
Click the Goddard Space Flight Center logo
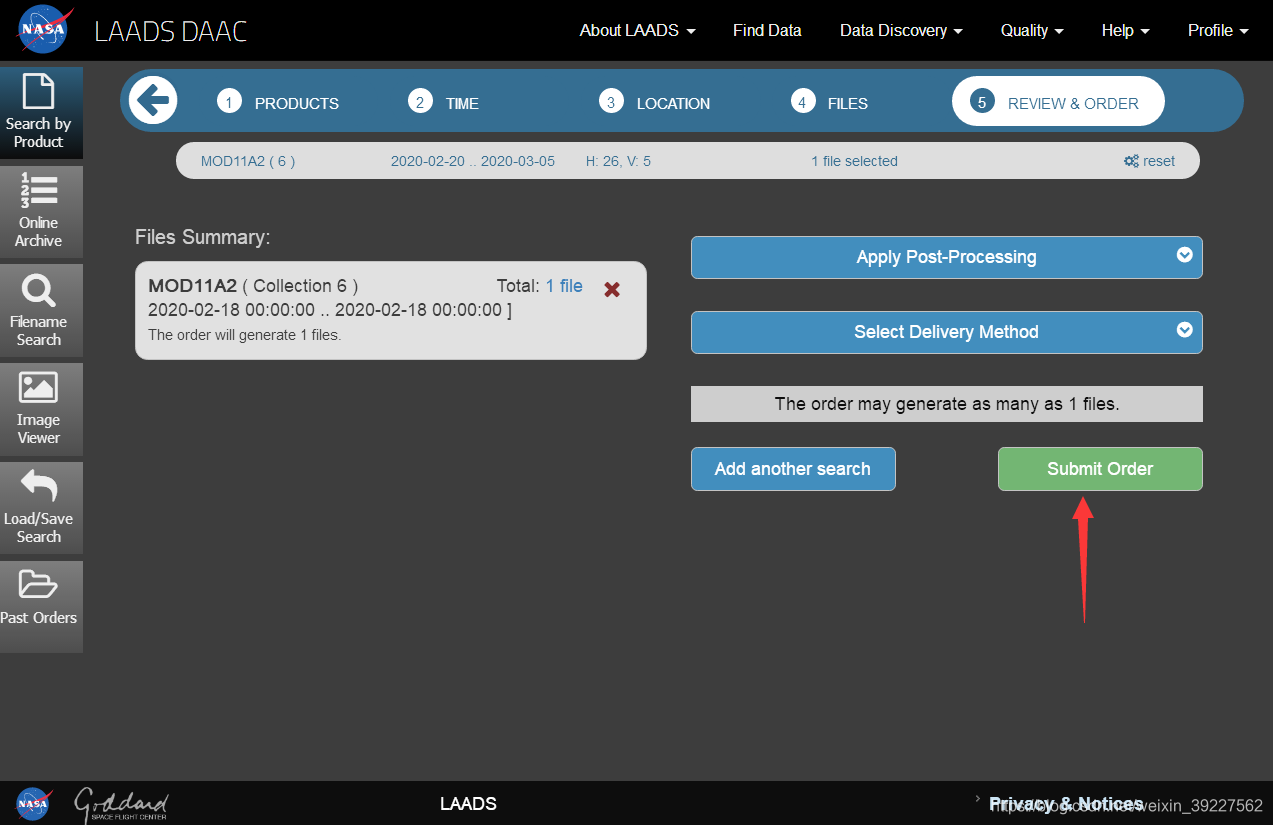(x=121, y=804)
